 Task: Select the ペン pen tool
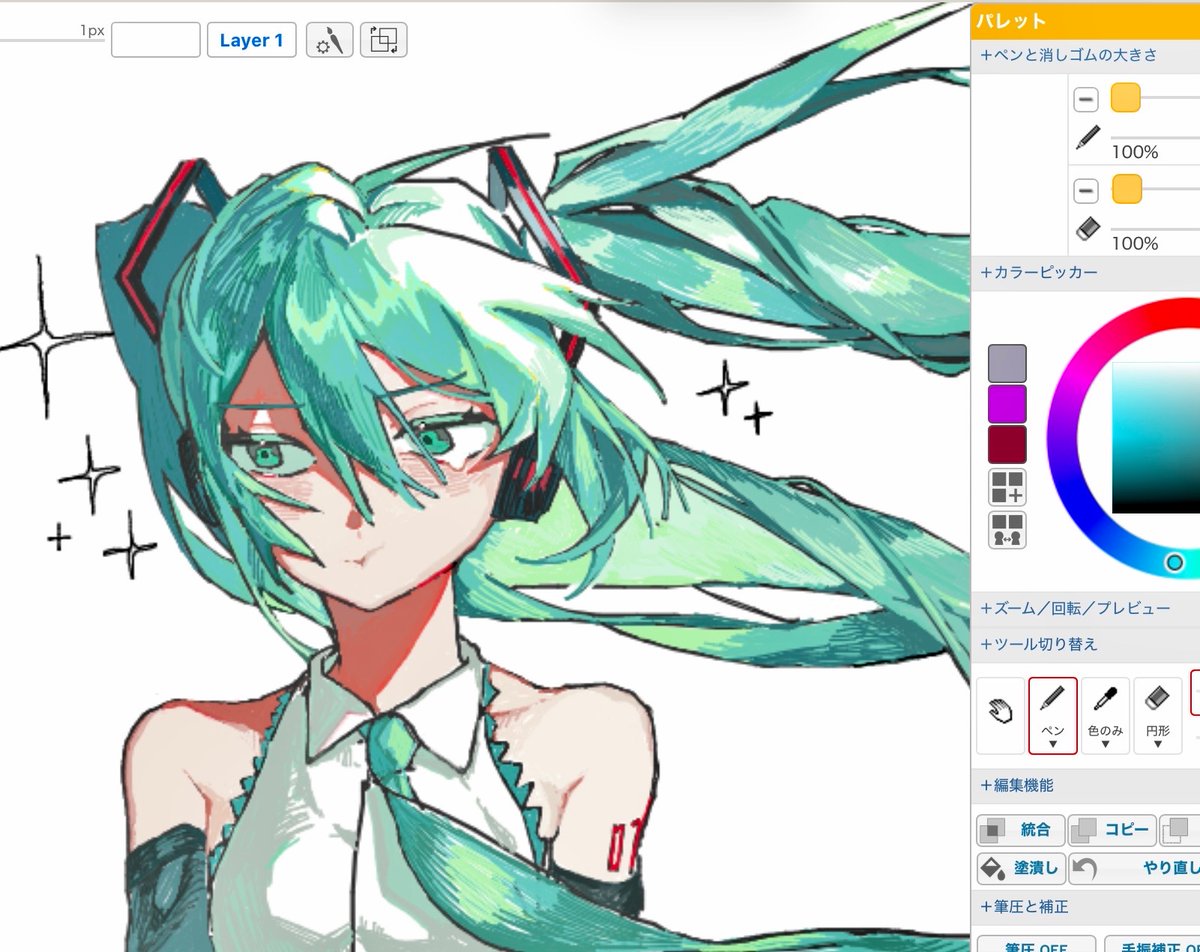tap(1053, 715)
